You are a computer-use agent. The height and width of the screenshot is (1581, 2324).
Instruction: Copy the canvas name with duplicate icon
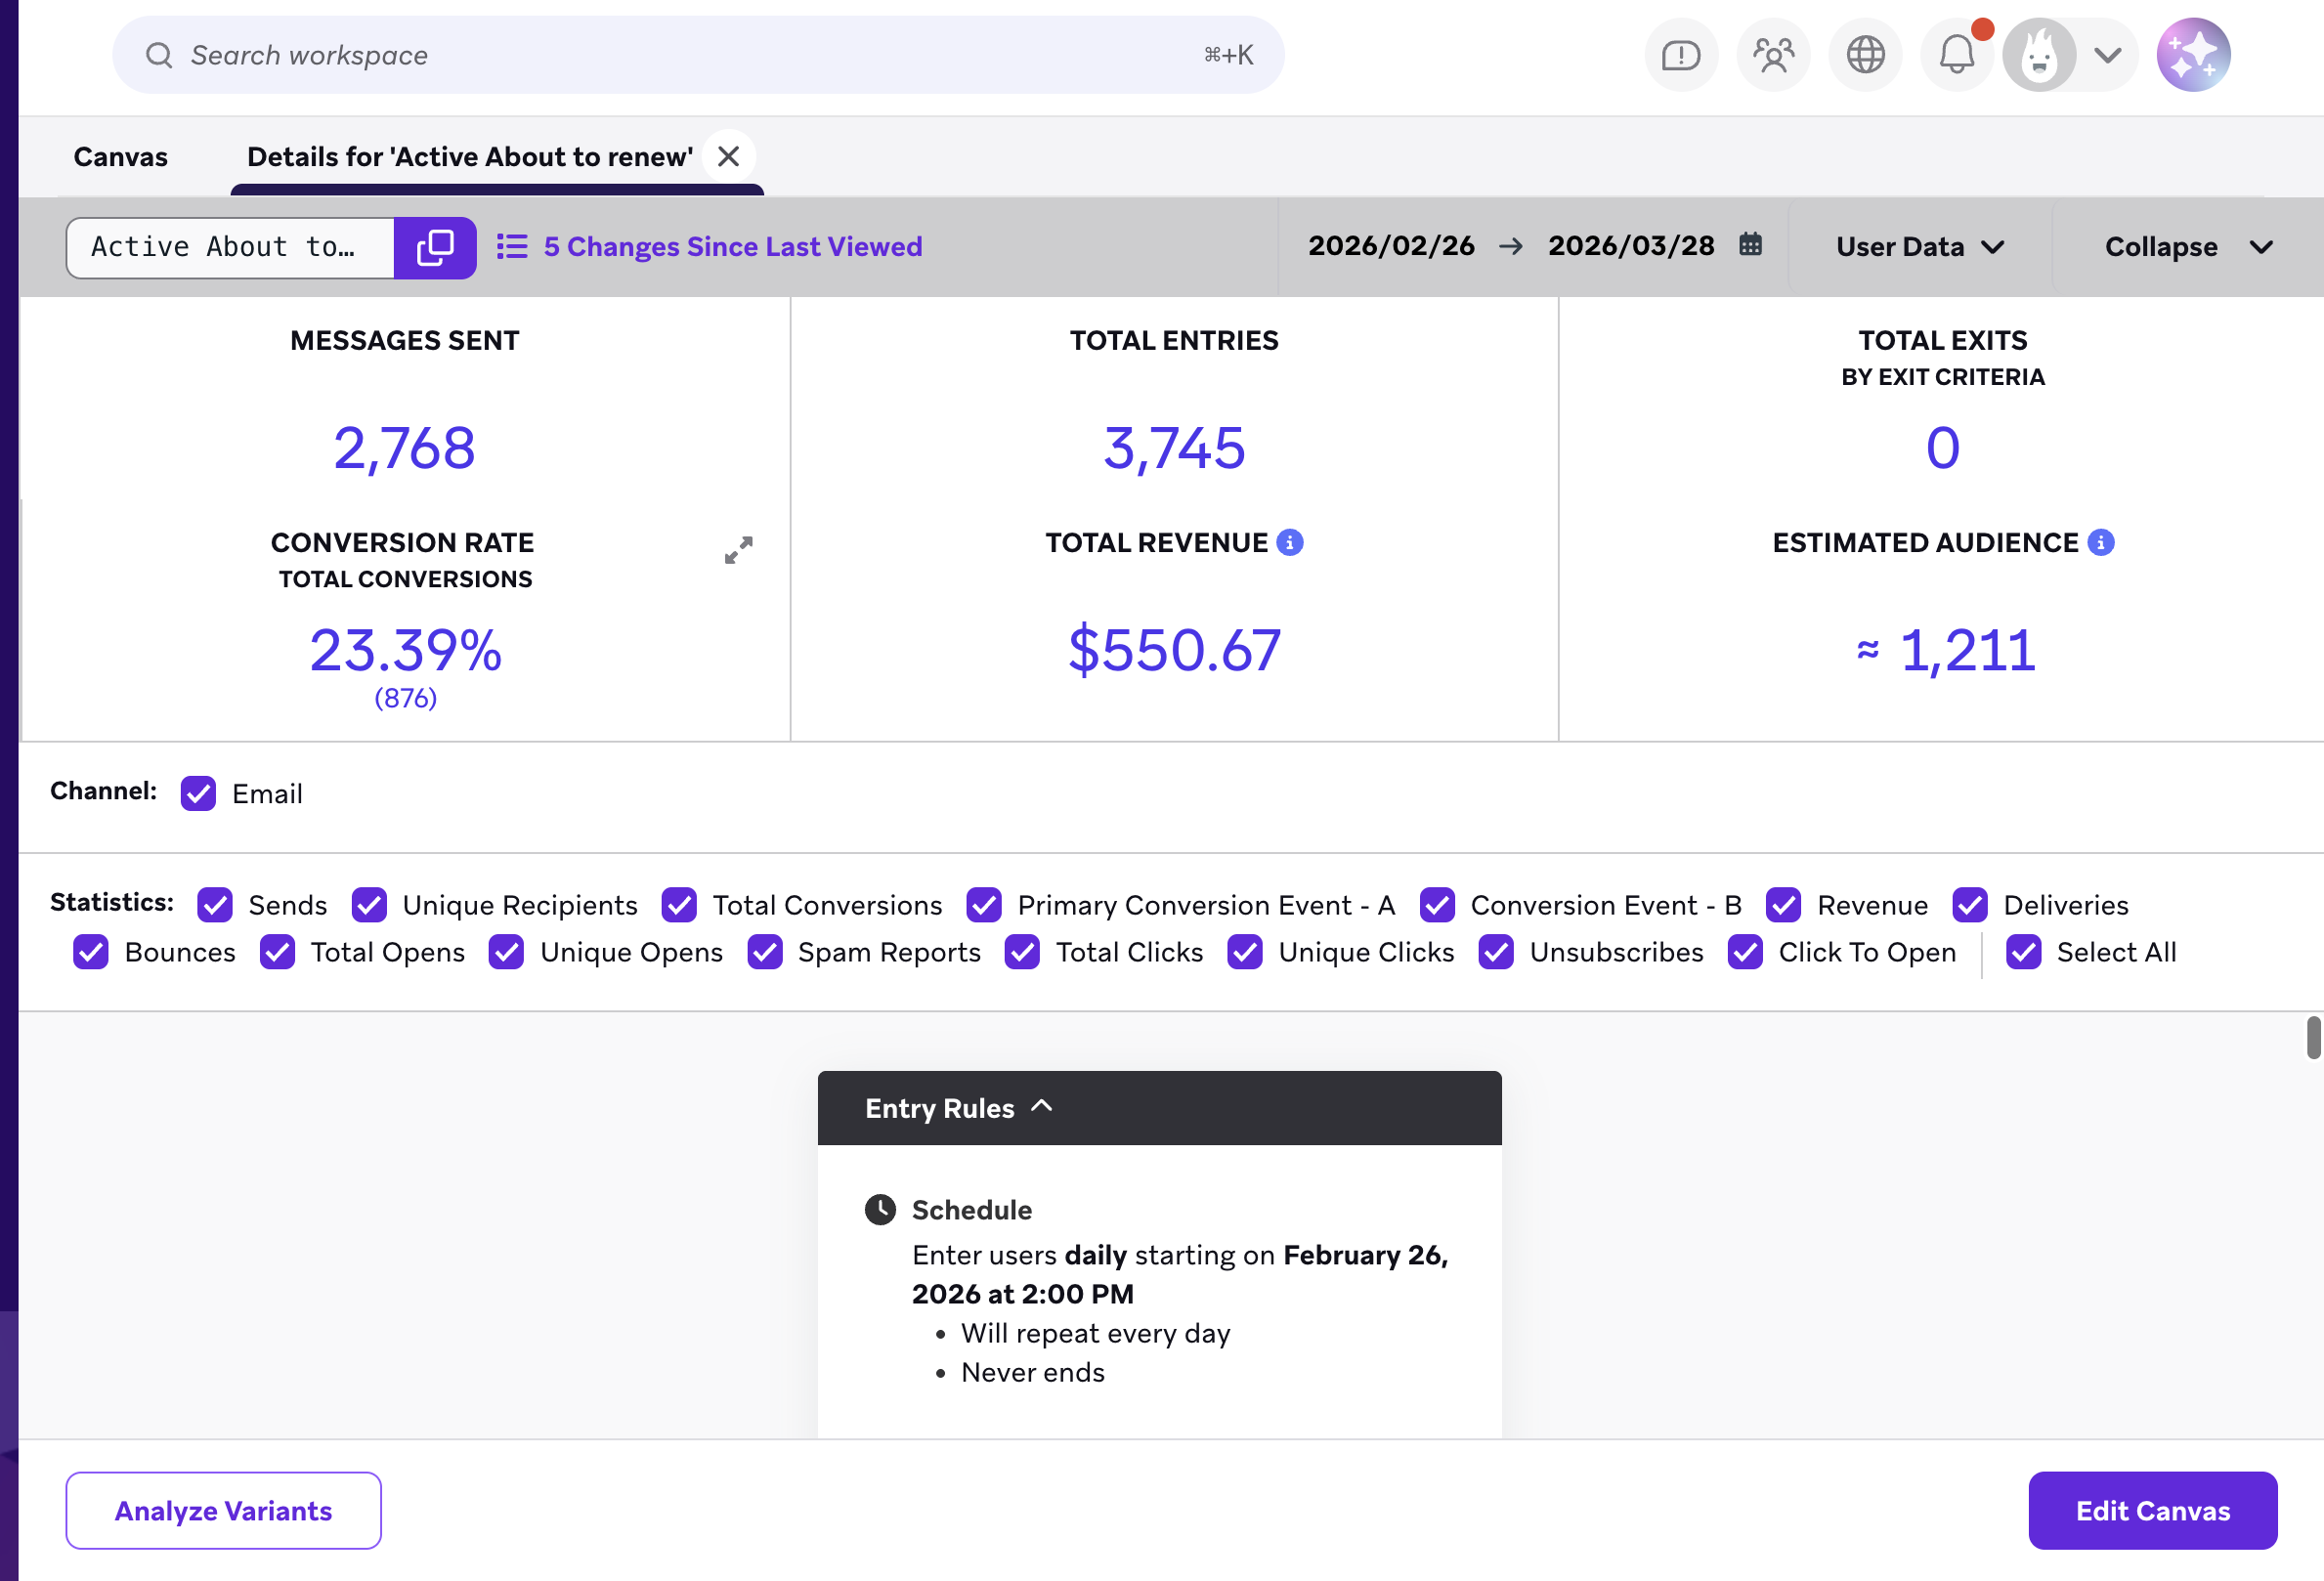(435, 247)
